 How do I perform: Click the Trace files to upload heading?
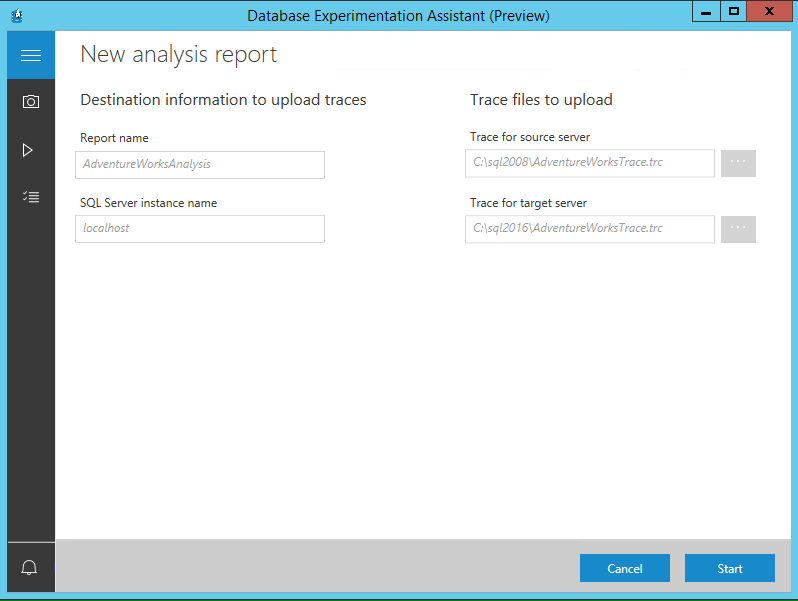(x=541, y=100)
